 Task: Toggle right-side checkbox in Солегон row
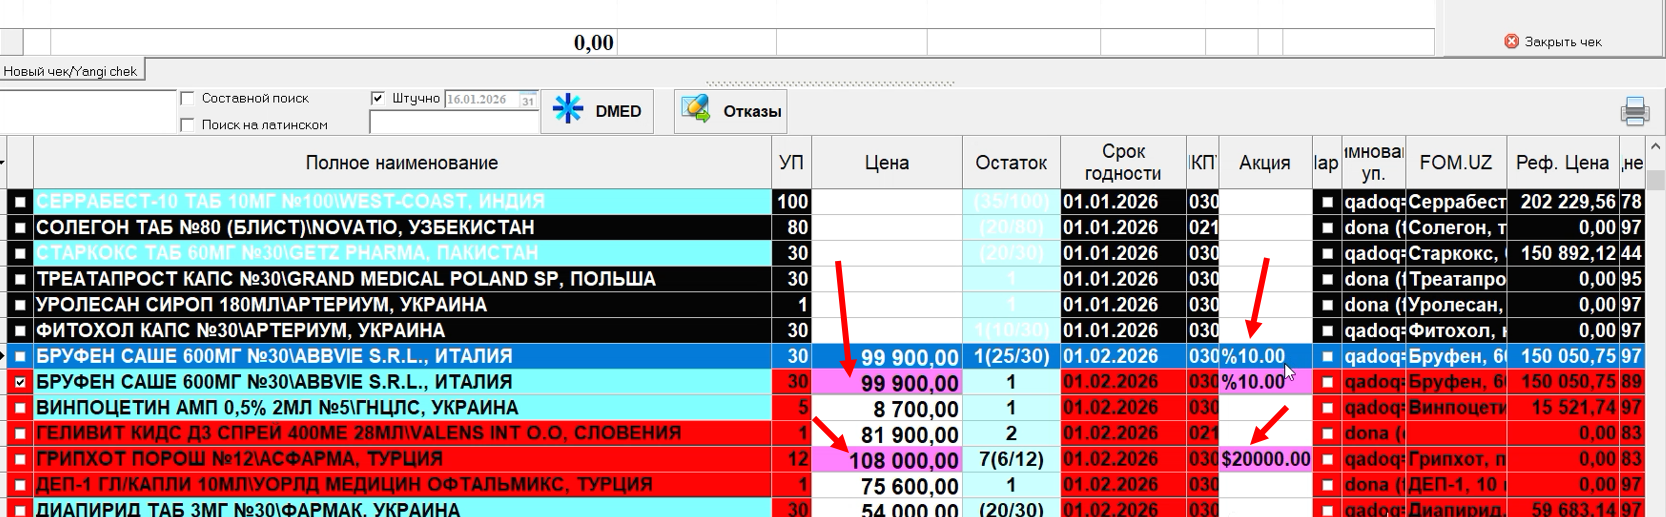(1327, 228)
